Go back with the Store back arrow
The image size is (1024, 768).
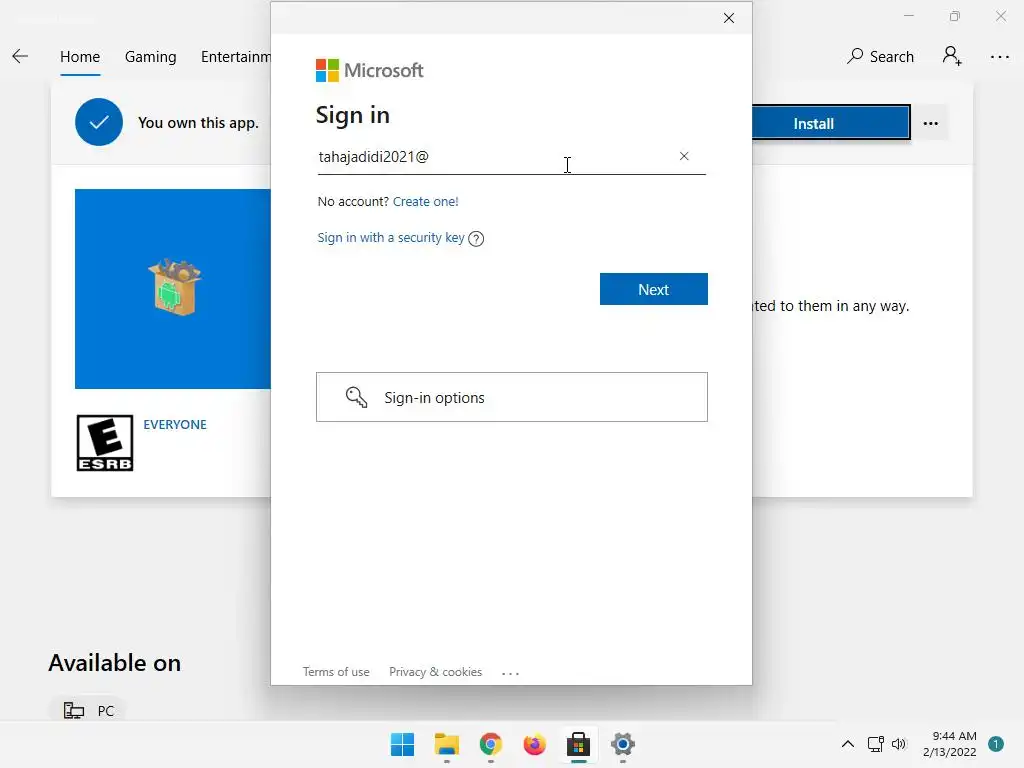20,57
